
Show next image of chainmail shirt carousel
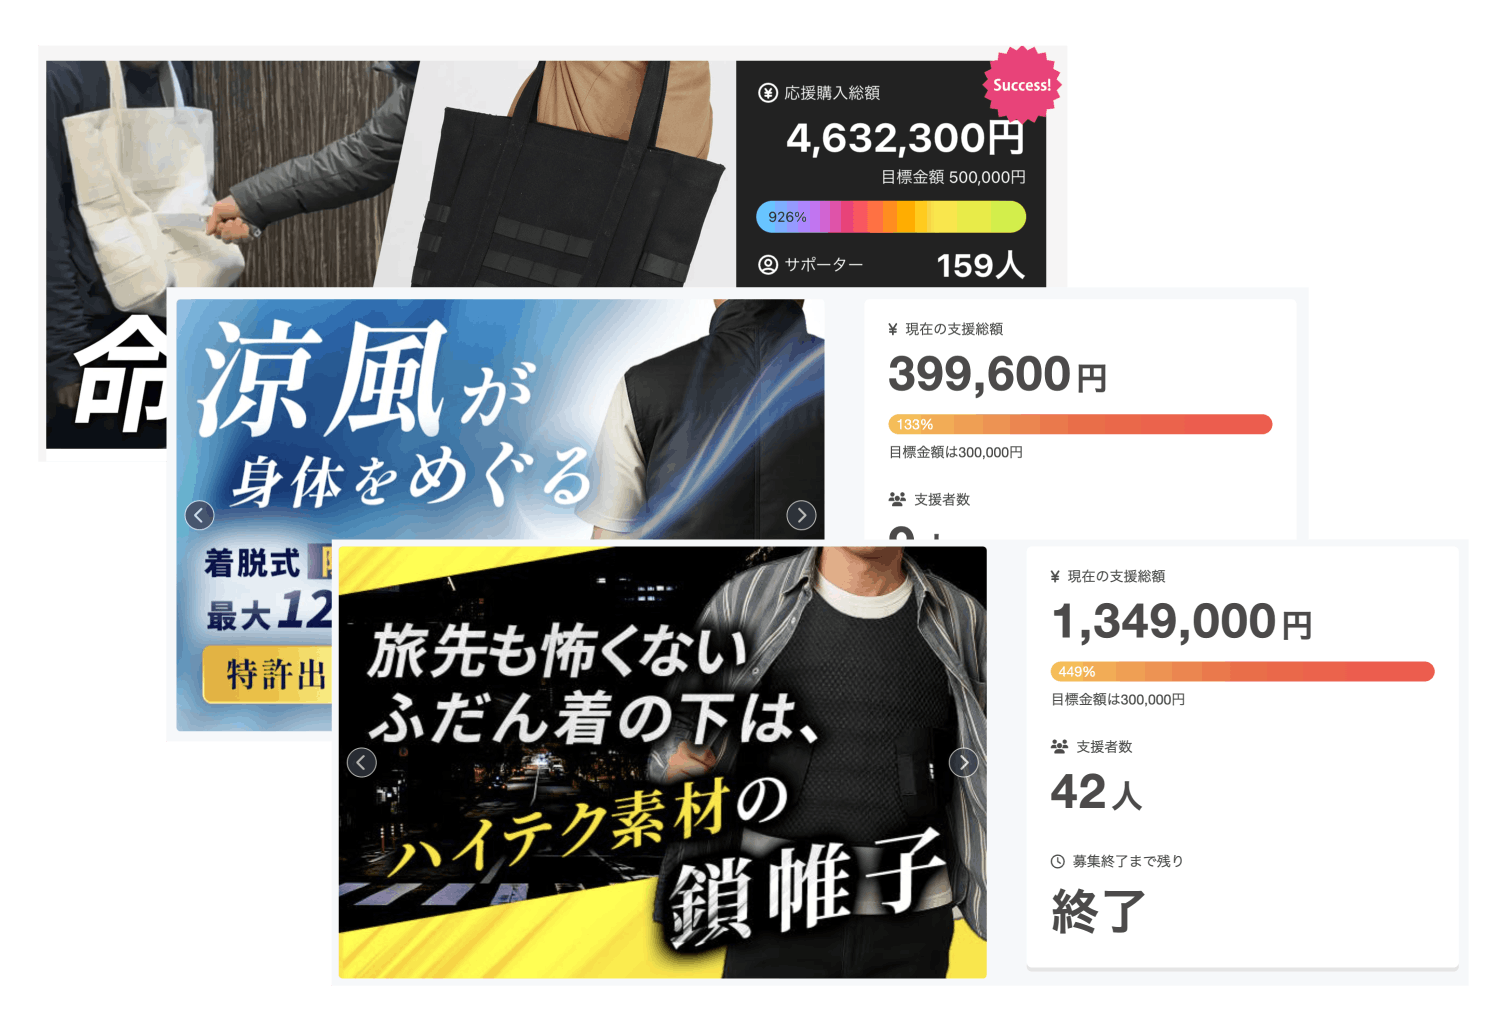coord(963,763)
